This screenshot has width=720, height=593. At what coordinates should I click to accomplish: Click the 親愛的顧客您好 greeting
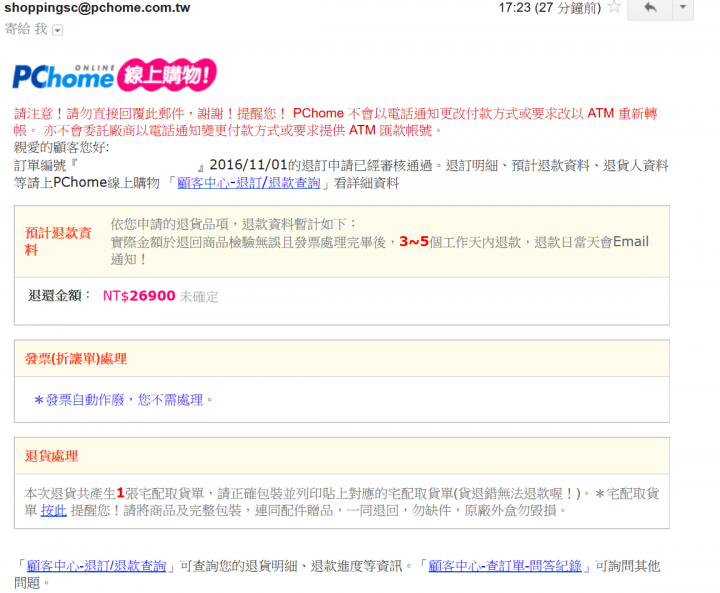pyautogui.click(x=62, y=148)
